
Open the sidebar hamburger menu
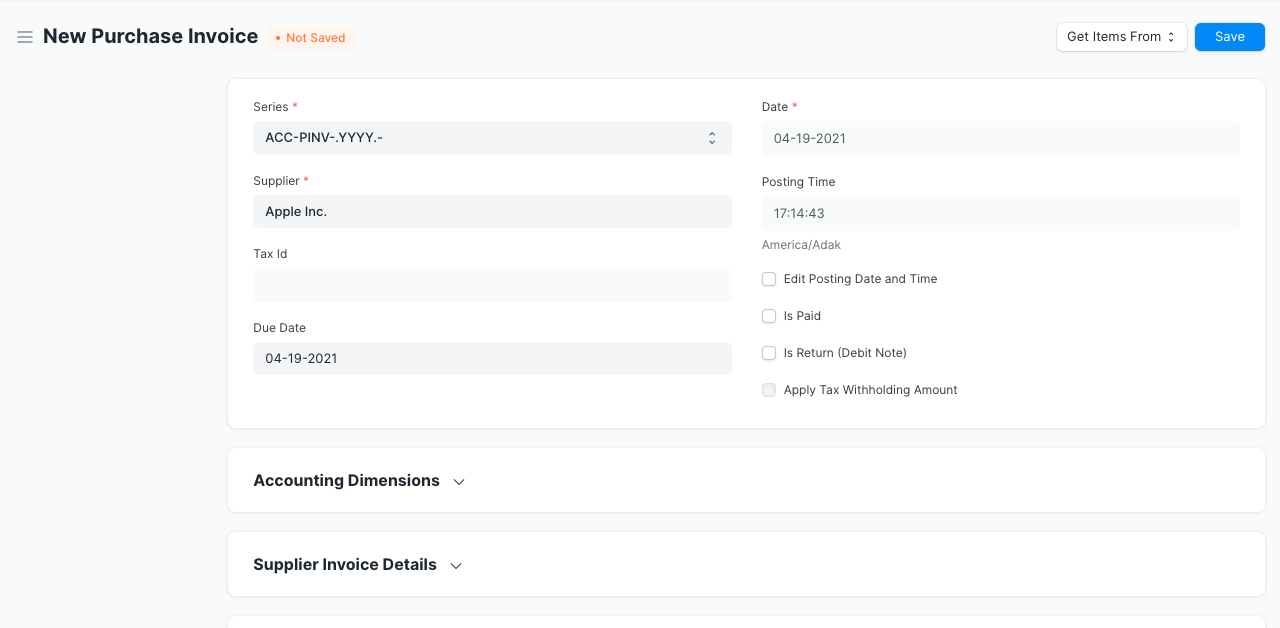[x=25, y=36]
